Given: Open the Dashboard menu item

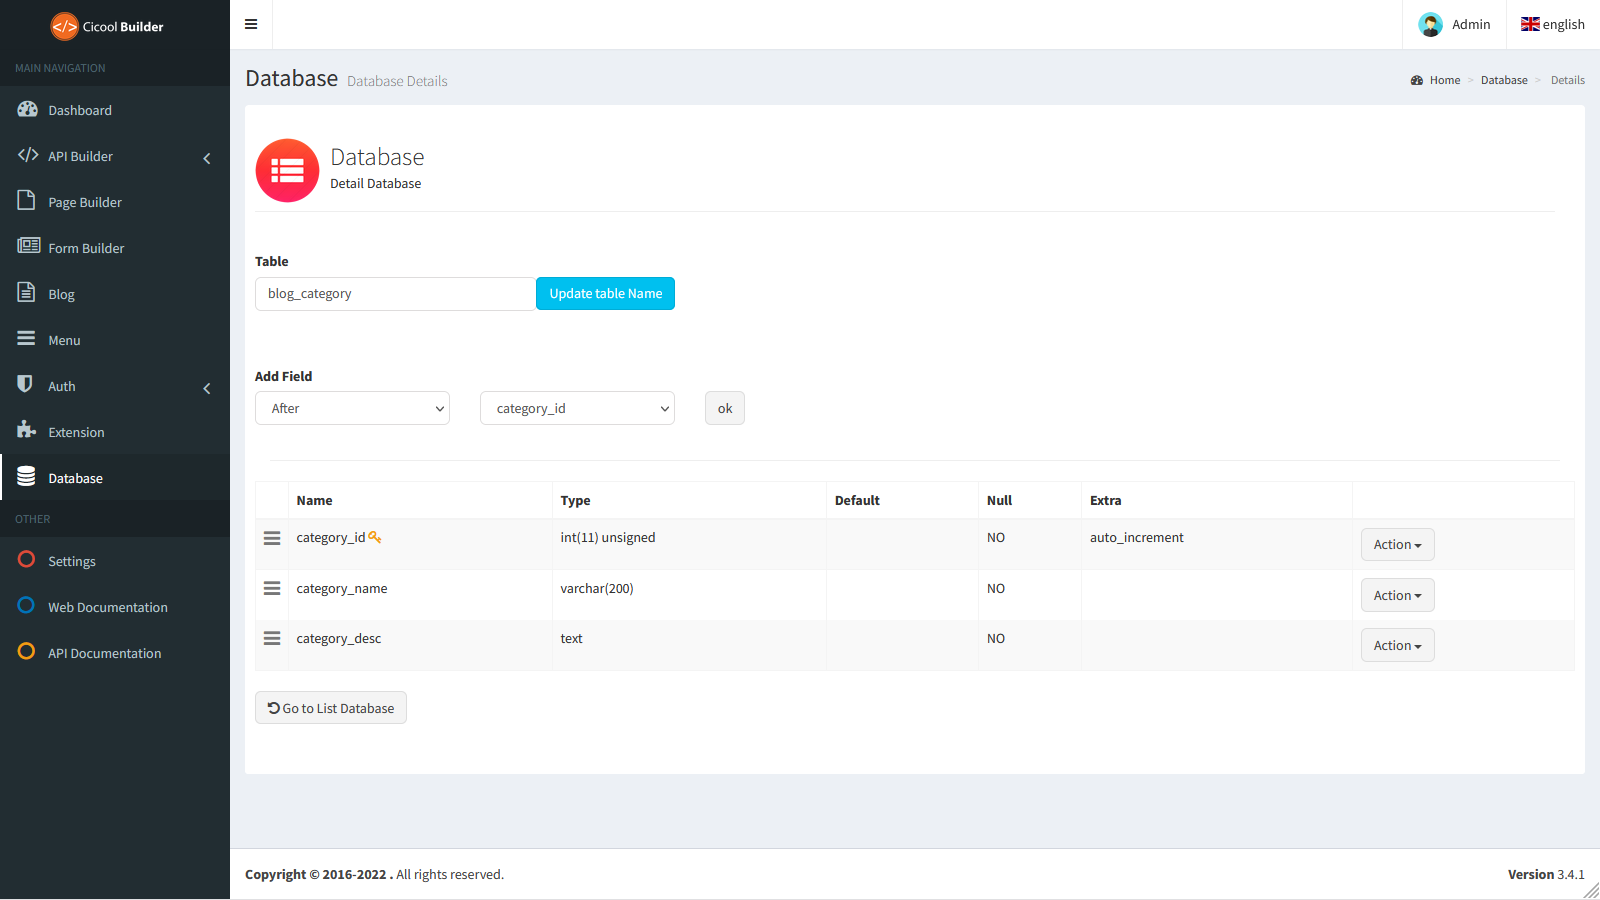Looking at the screenshot, I should click(x=115, y=110).
